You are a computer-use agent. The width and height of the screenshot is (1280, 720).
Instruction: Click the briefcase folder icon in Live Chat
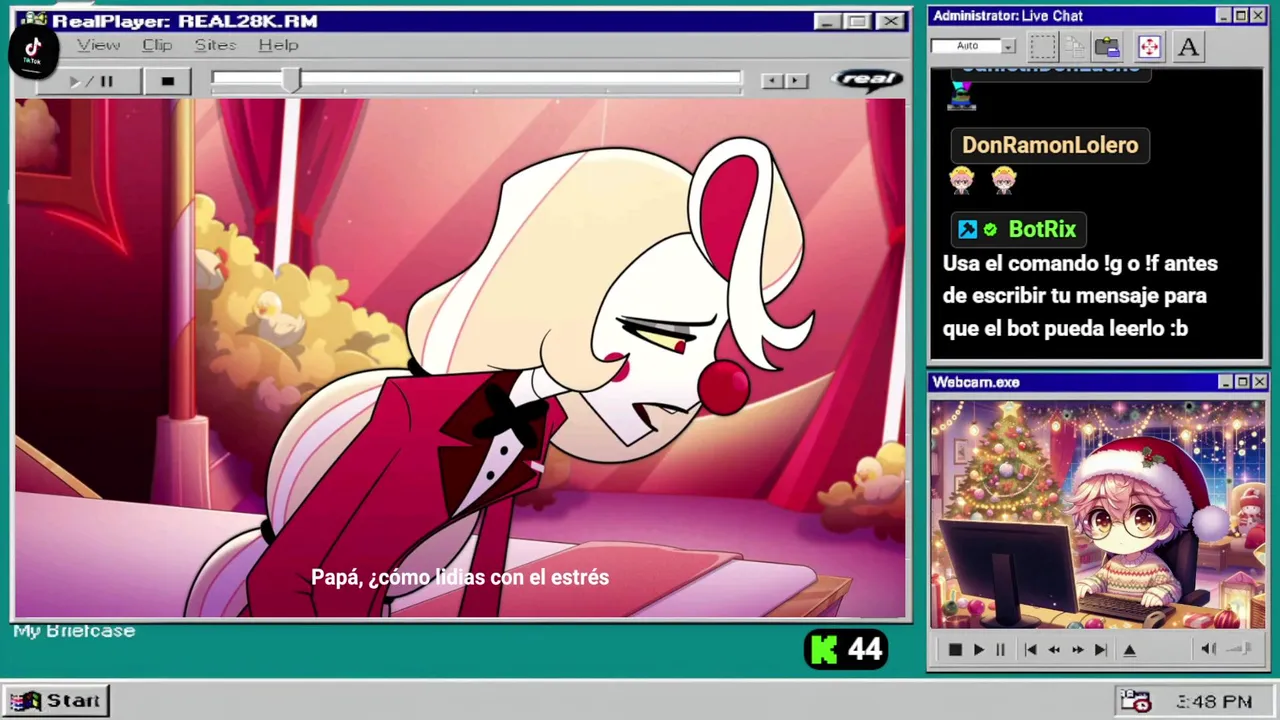coord(1107,46)
